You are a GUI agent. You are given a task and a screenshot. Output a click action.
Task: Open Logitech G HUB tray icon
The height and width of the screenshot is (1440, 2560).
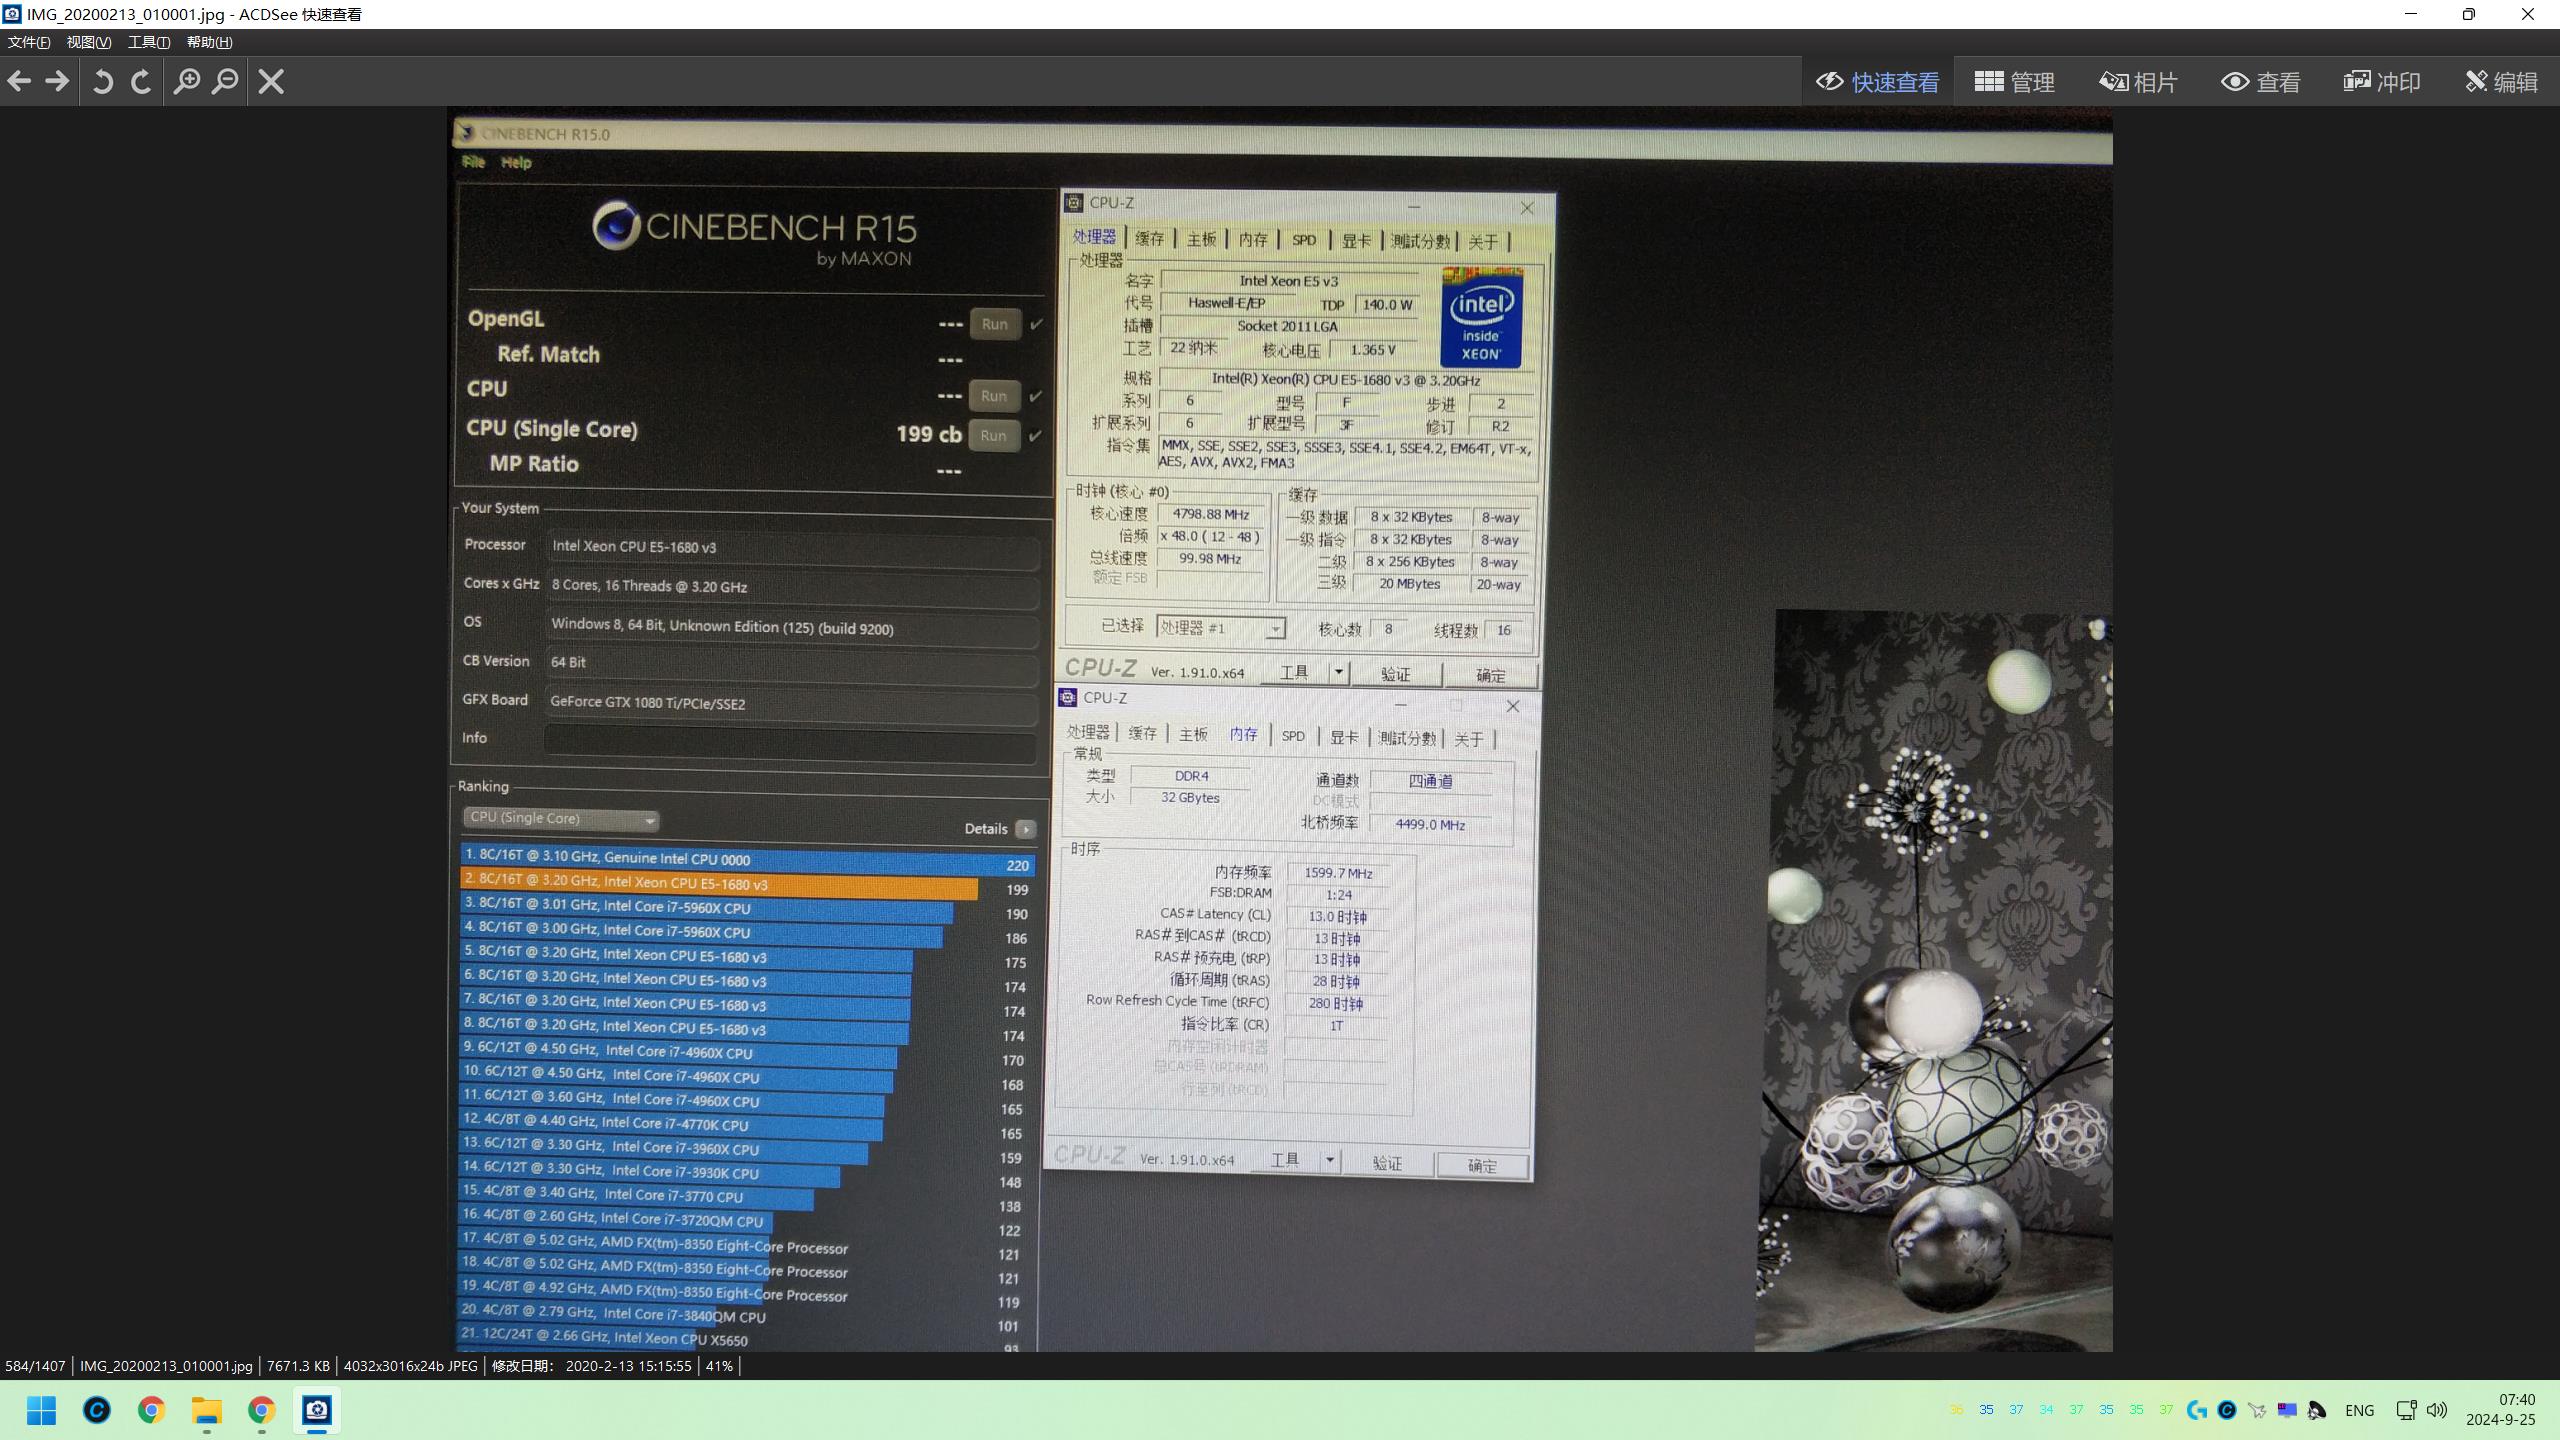tap(2196, 1410)
